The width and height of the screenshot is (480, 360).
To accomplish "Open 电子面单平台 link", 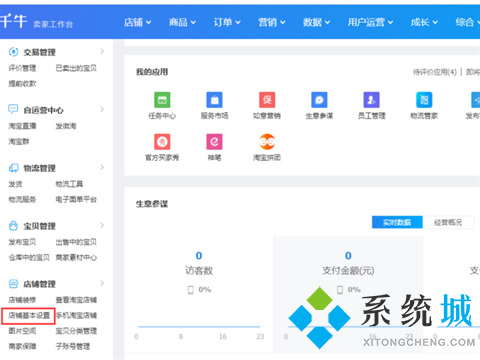I will pyautogui.click(x=76, y=200).
